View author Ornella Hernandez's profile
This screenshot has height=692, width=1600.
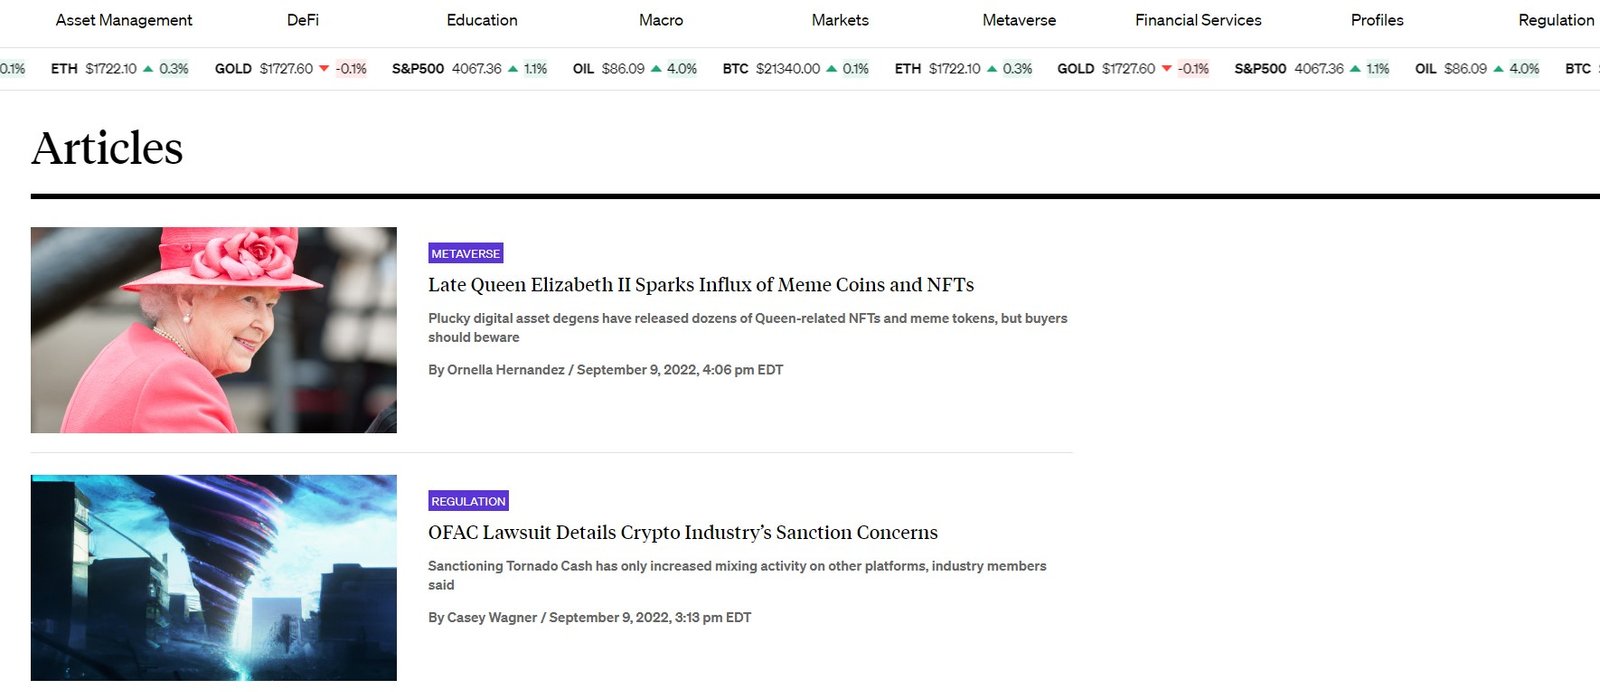(506, 370)
